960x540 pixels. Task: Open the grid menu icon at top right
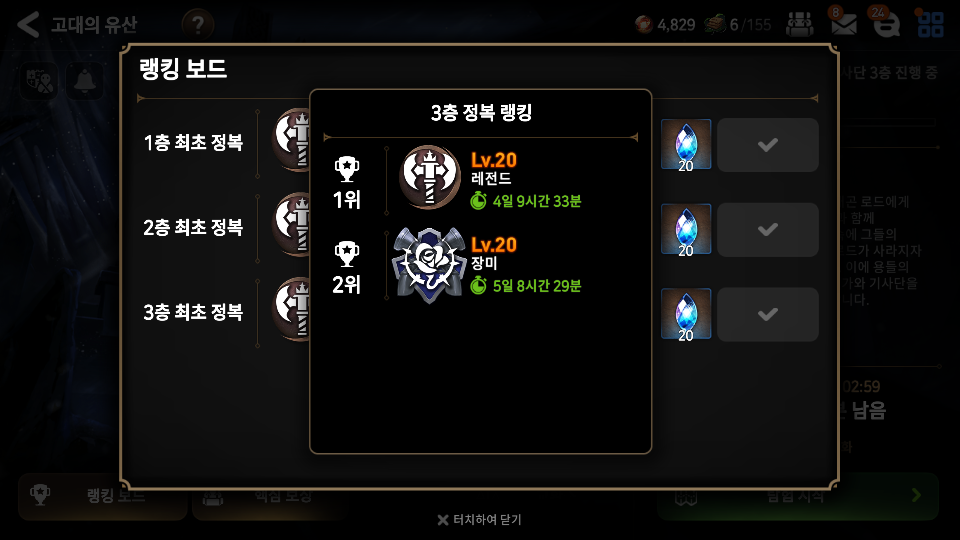(x=930, y=23)
